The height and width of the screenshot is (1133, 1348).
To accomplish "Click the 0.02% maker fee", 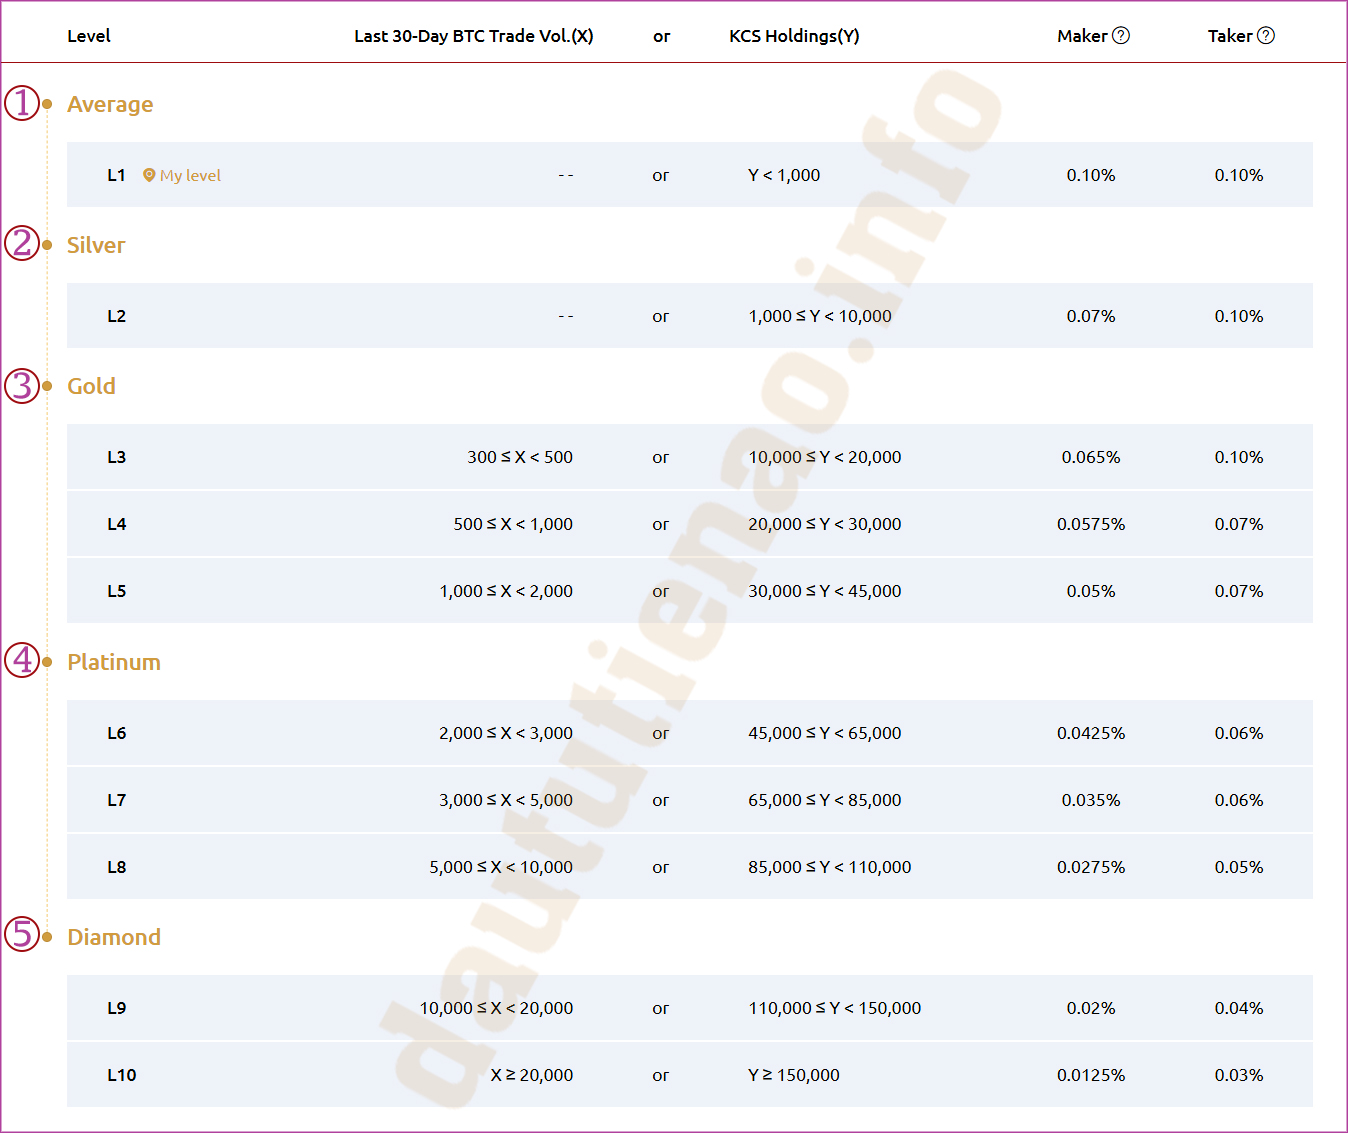I will coord(1091,1008).
